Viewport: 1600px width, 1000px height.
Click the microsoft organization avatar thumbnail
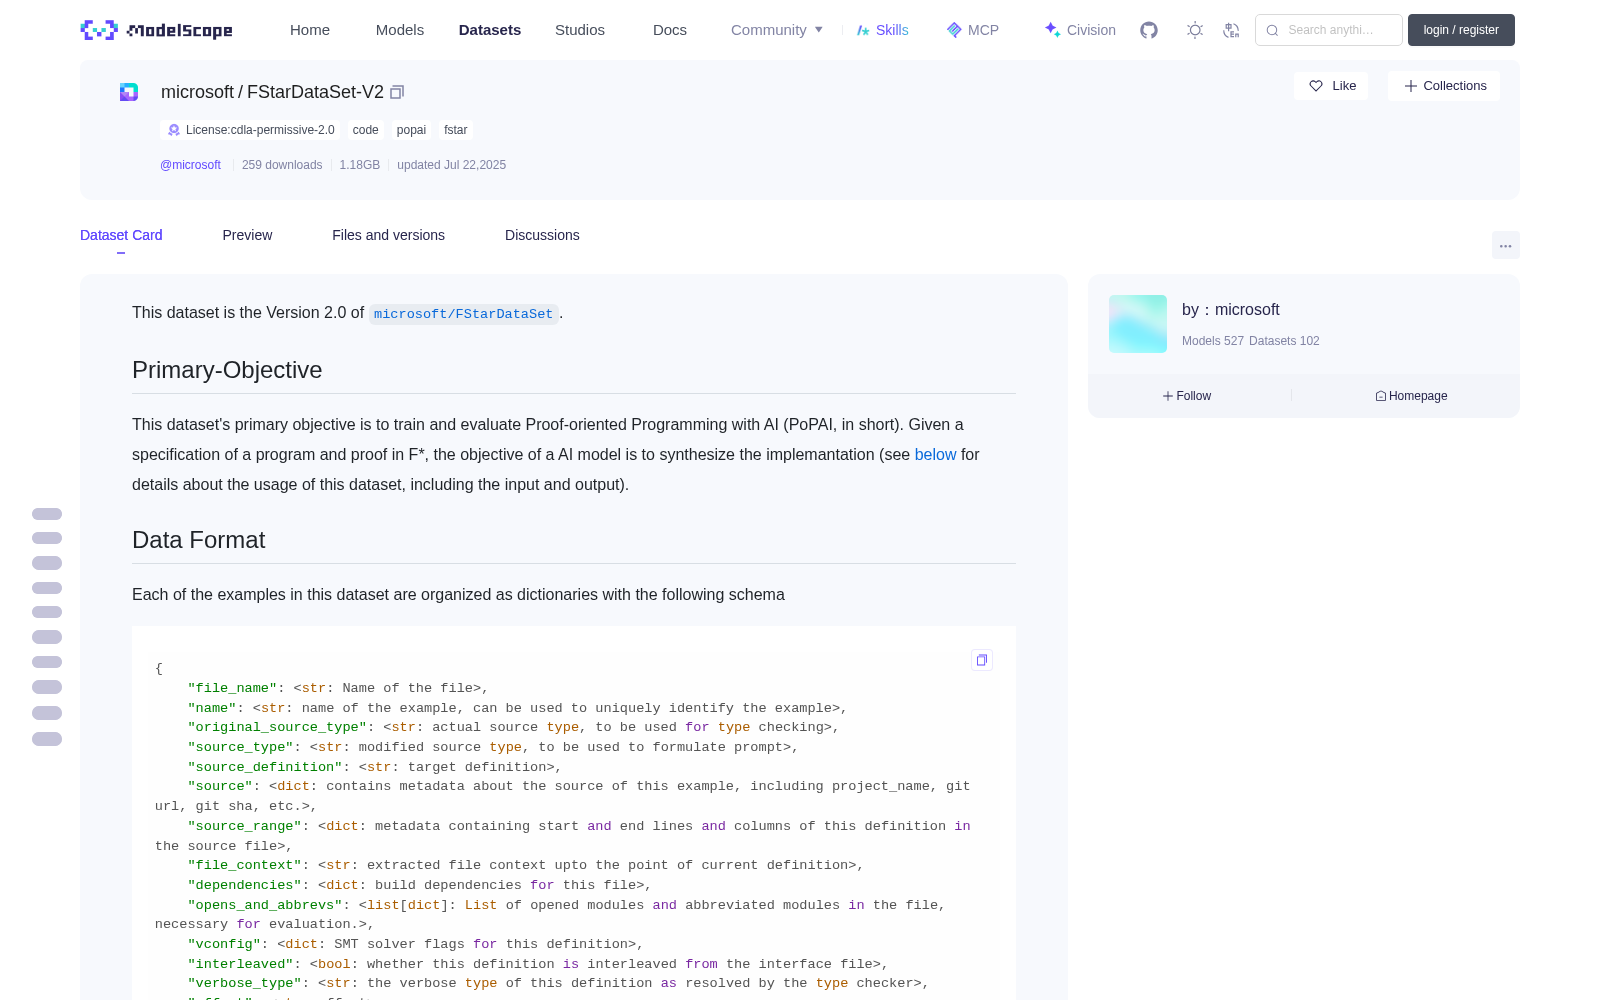(x=1138, y=324)
